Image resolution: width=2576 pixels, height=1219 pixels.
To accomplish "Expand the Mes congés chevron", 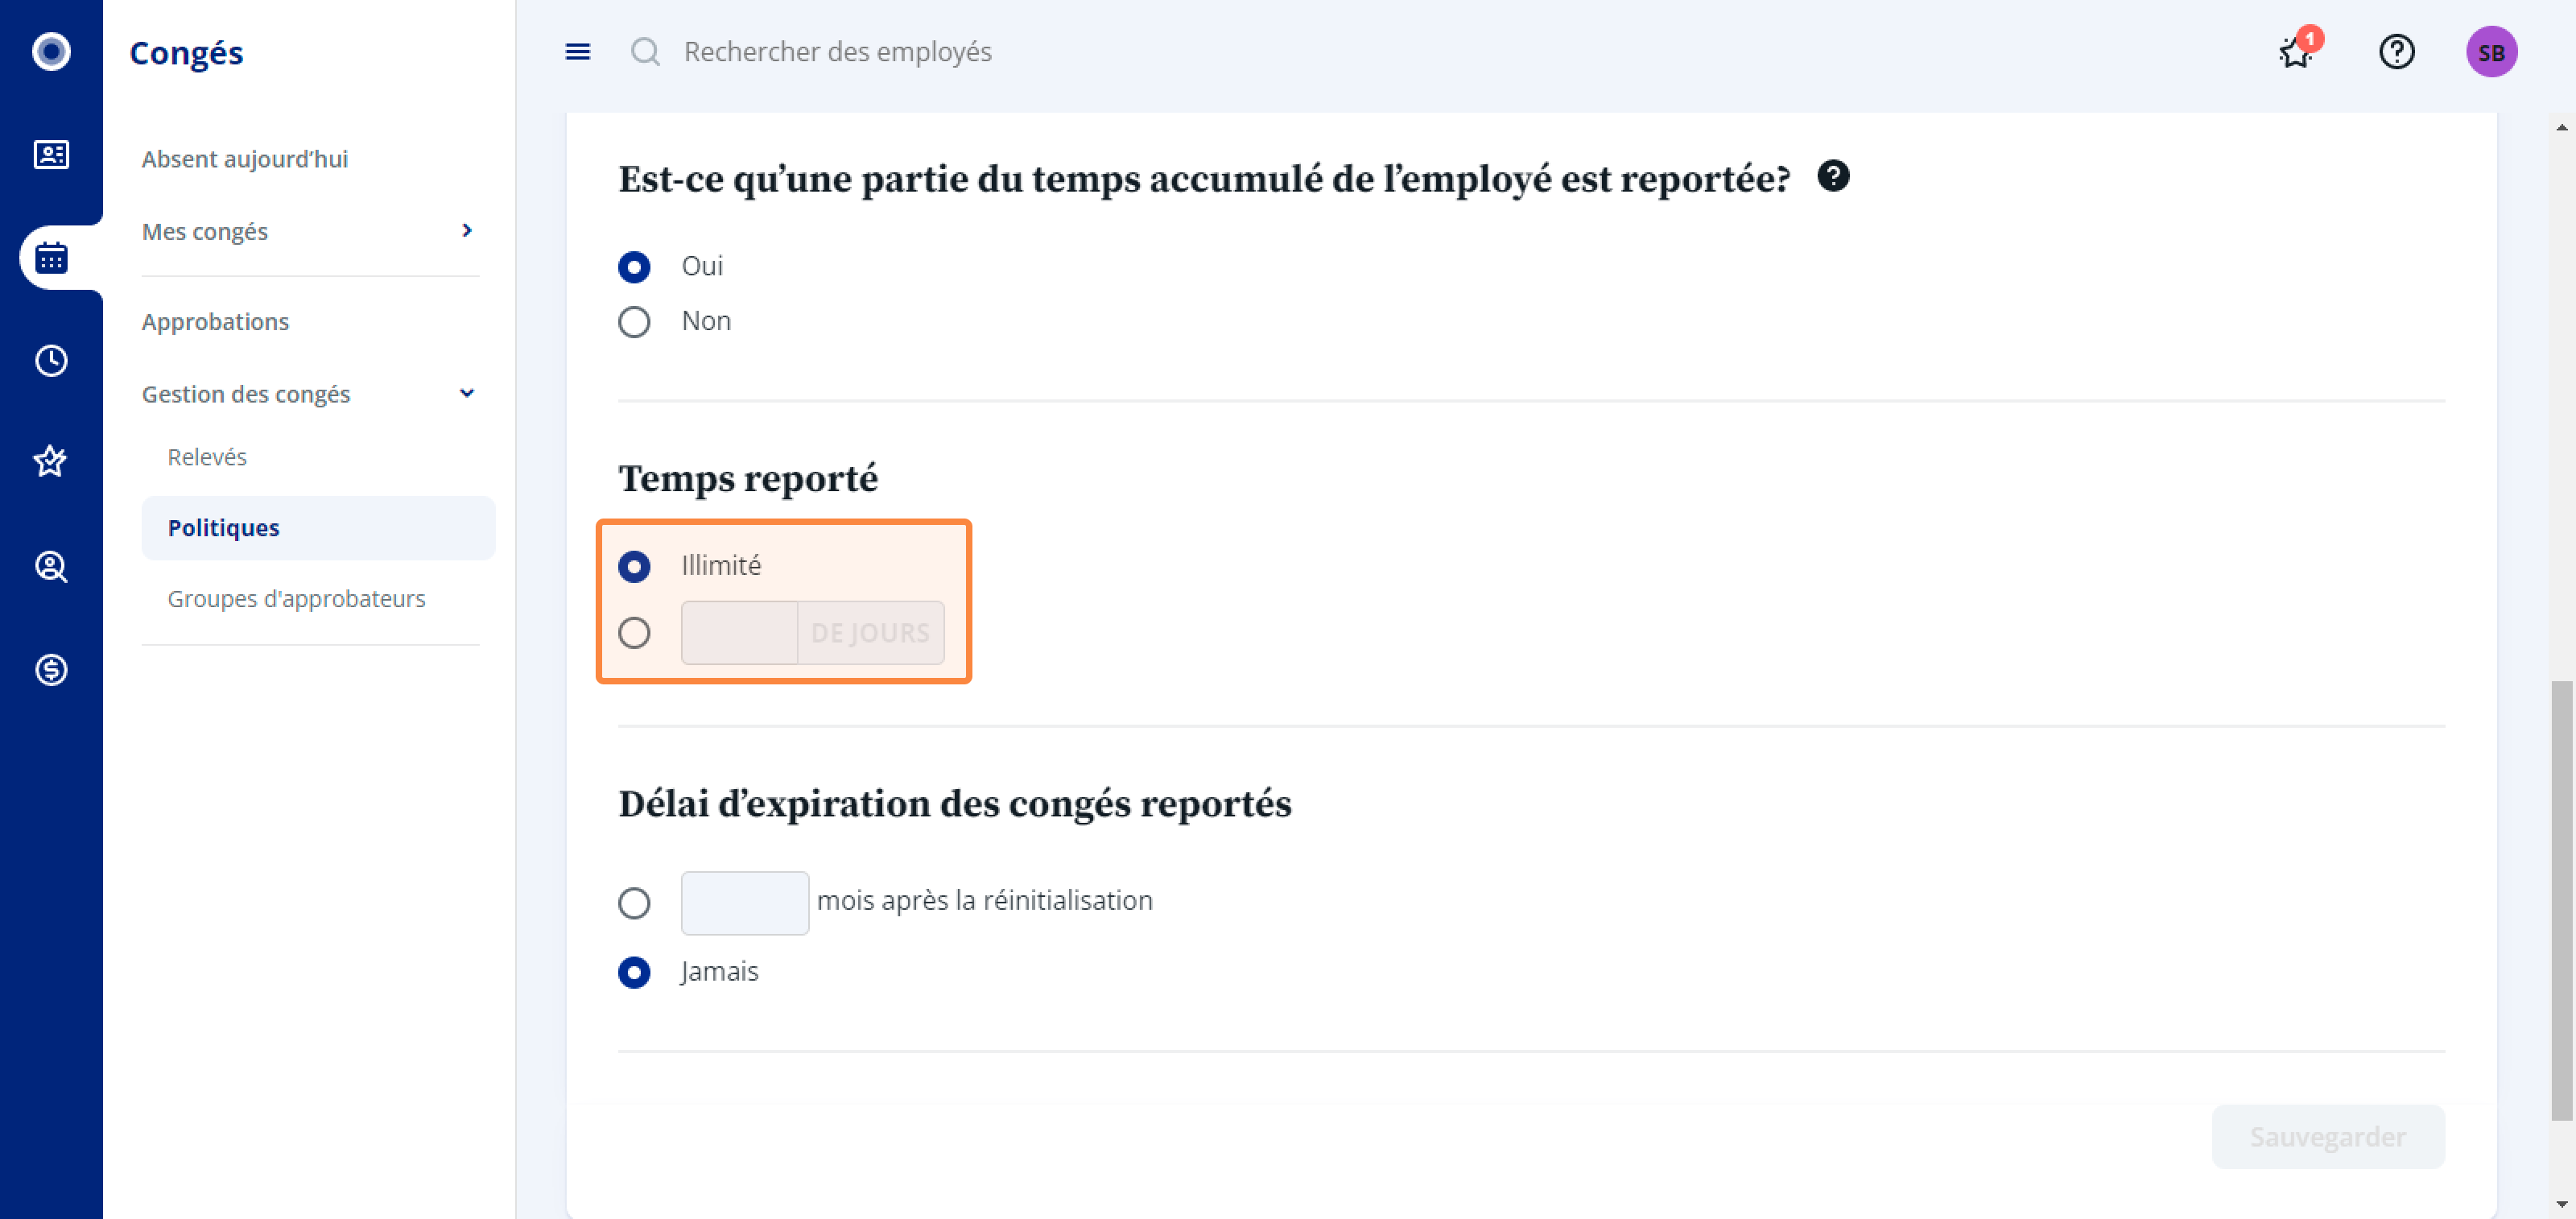I will click(x=466, y=231).
